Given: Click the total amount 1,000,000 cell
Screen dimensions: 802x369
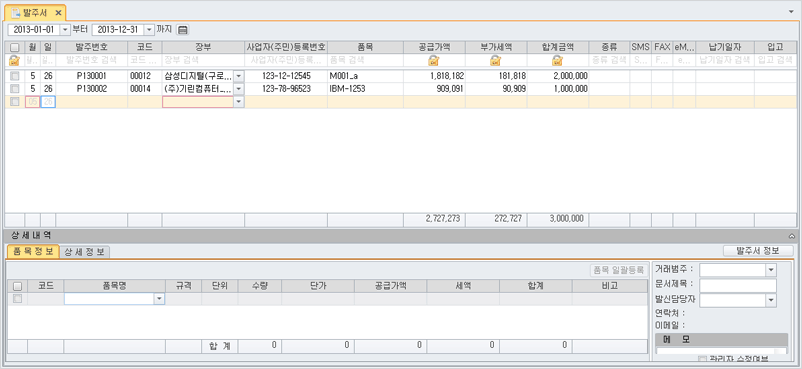Looking at the screenshot, I should coord(558,89).
